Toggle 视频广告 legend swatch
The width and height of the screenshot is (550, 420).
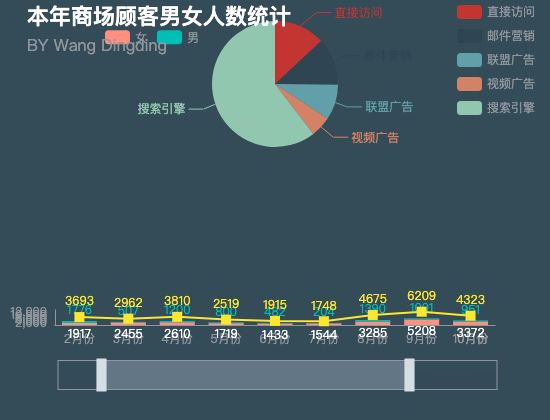point(469,84)
